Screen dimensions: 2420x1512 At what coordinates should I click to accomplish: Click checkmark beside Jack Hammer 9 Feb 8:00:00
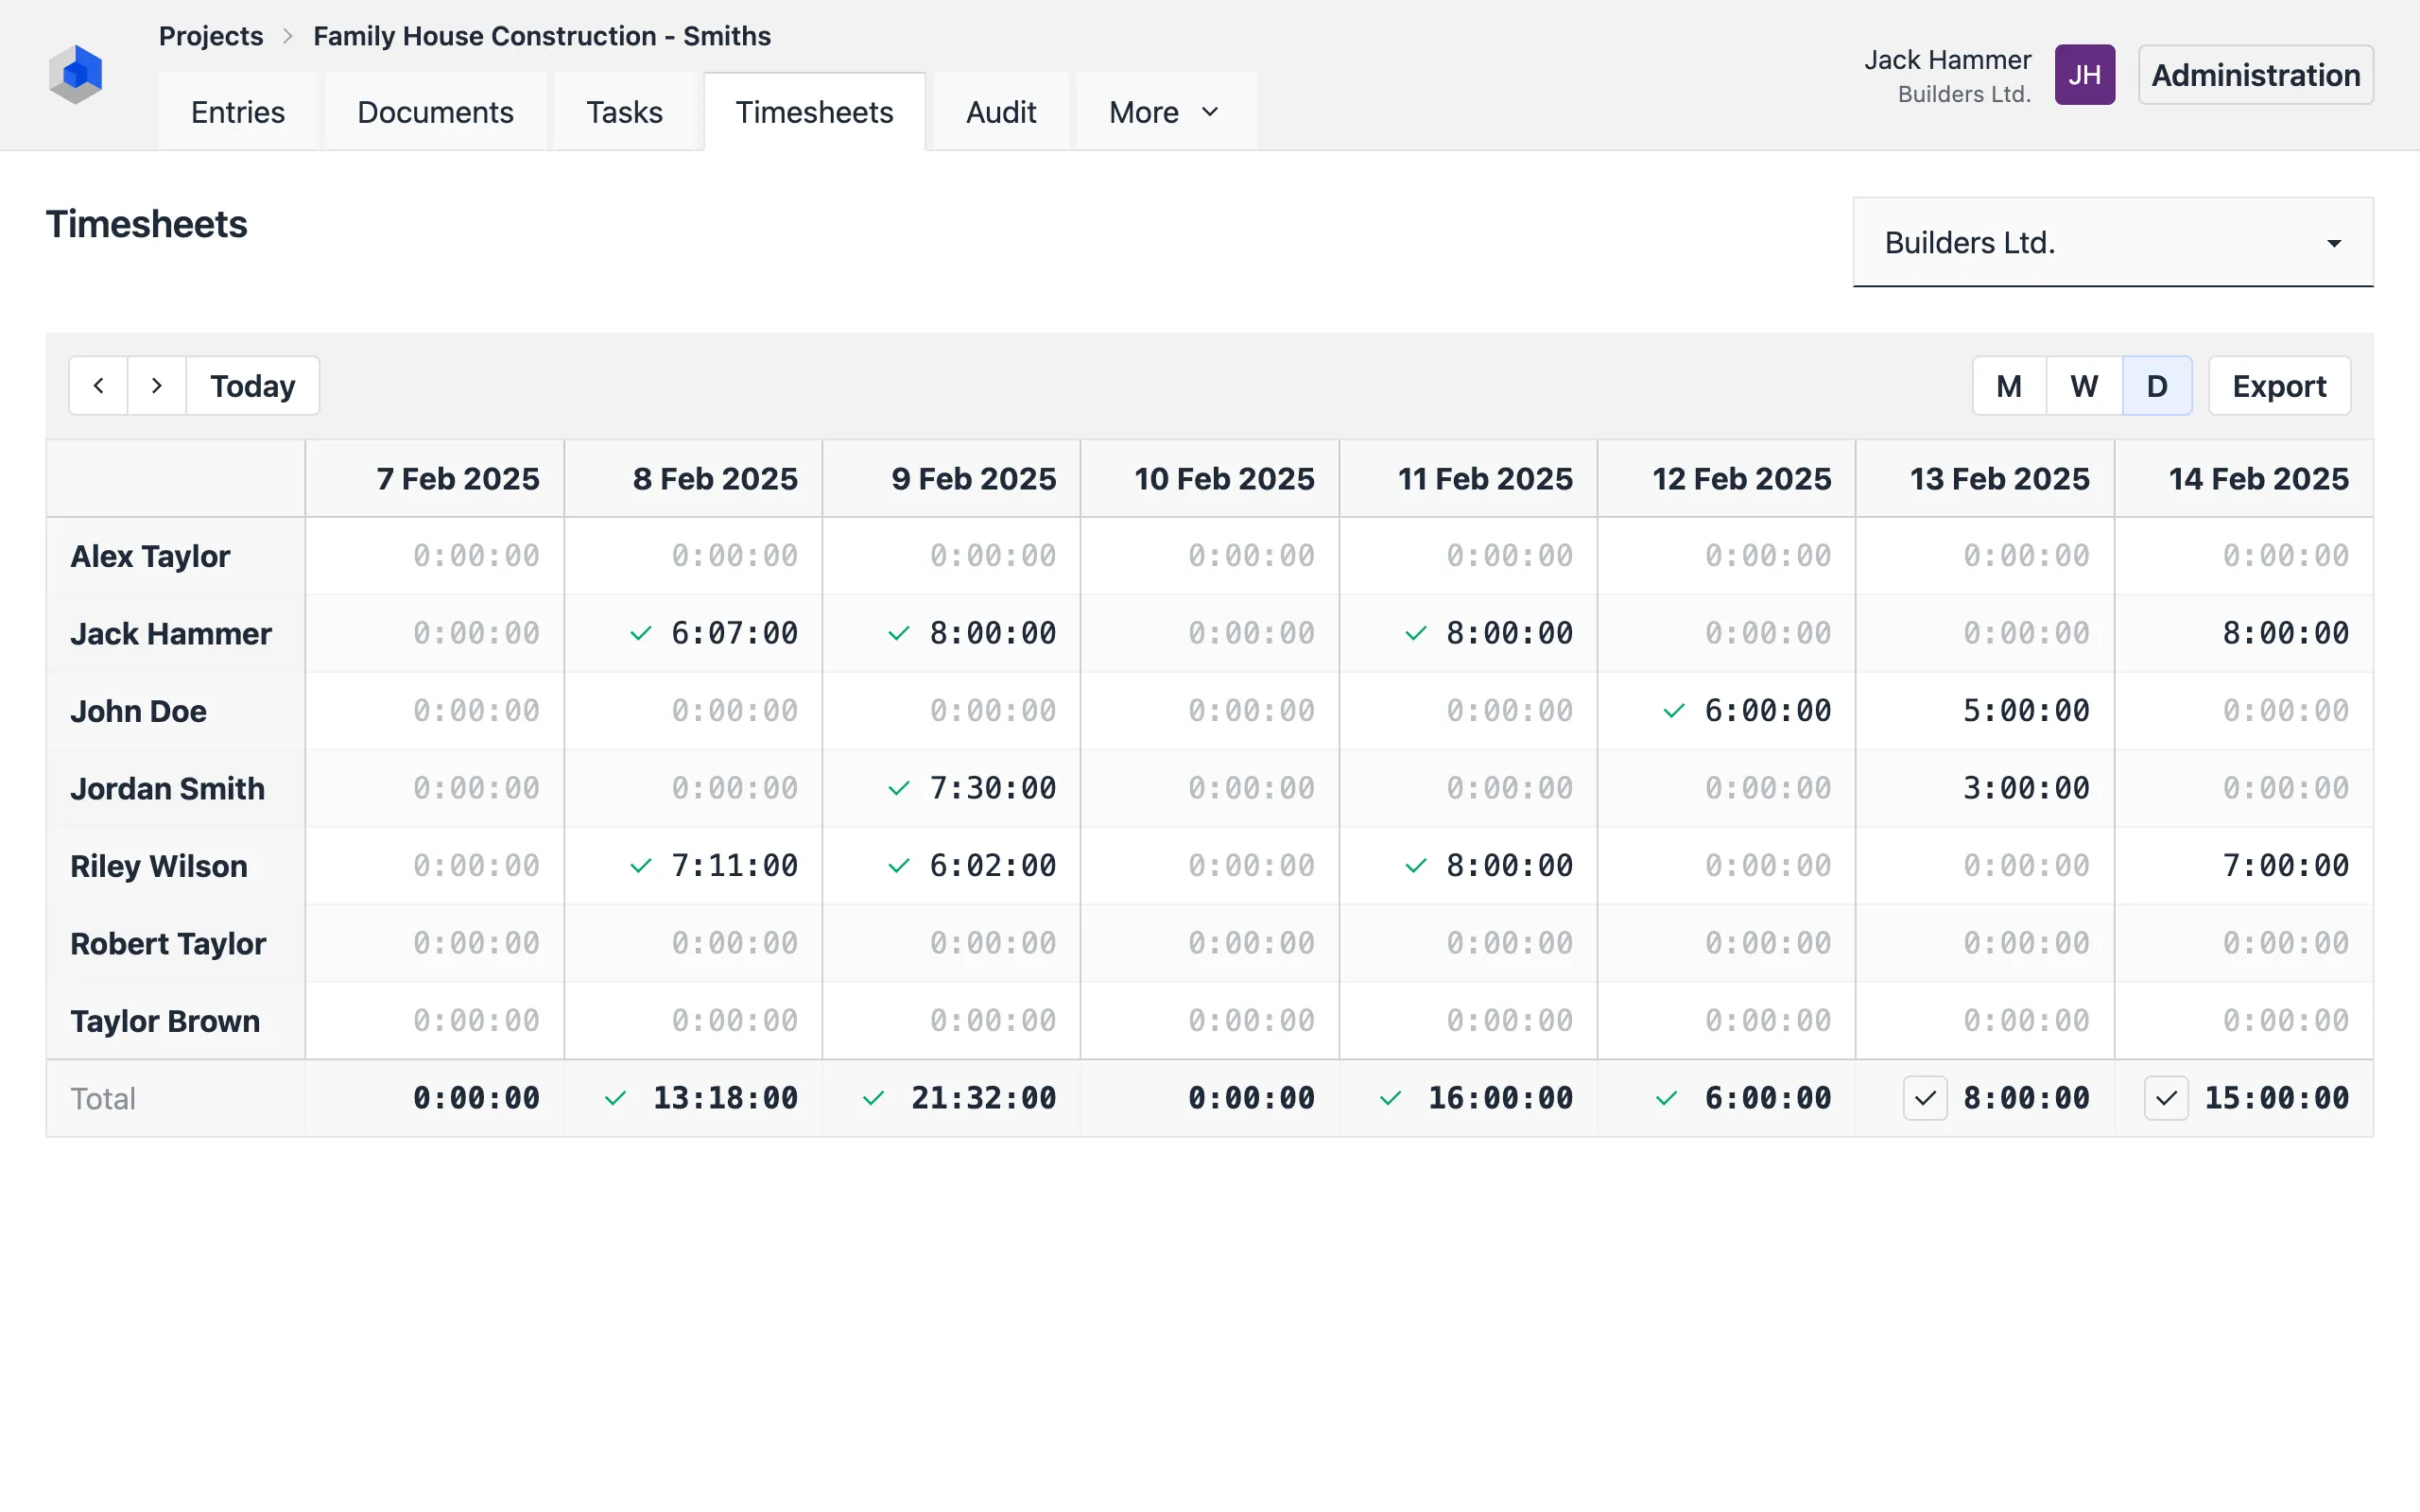(x=899, y=633)
